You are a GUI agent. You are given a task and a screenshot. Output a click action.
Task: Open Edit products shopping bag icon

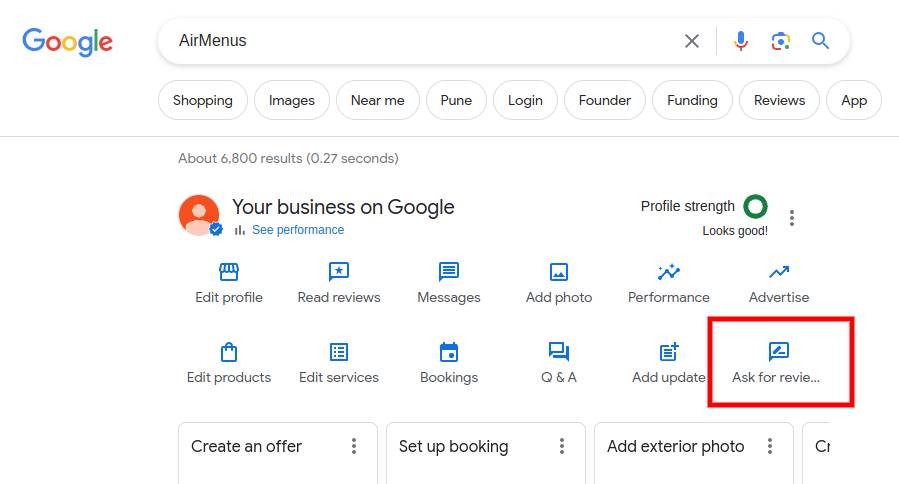click(x=229, y=352)
